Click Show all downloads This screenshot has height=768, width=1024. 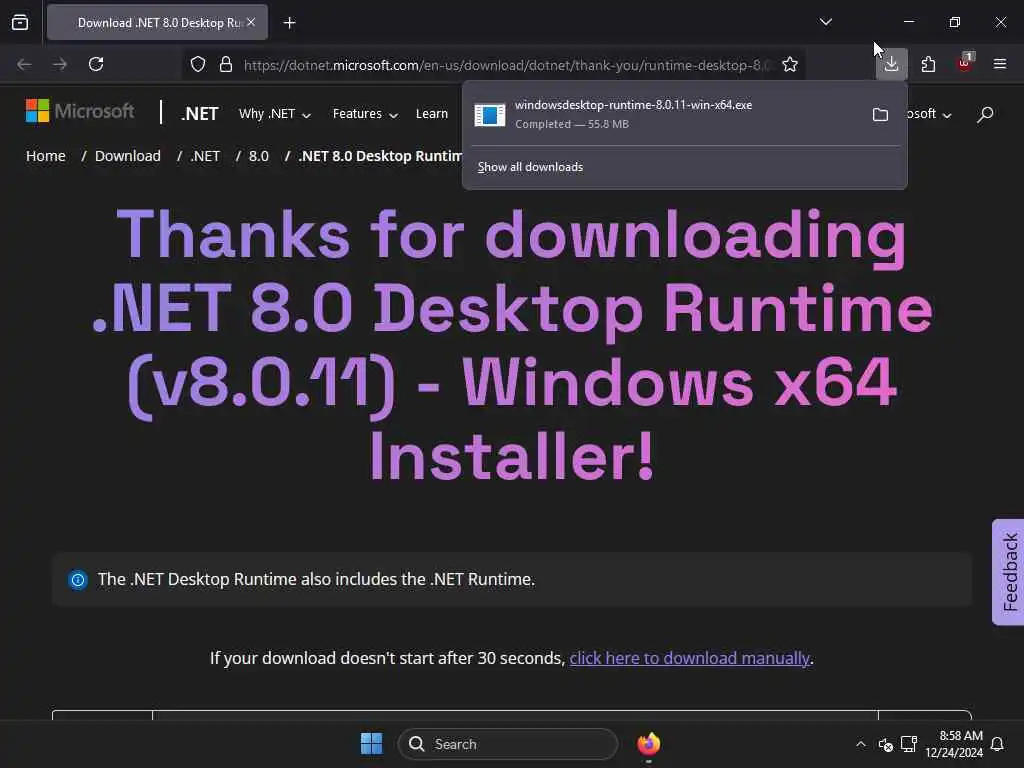(x=530, y=167)
